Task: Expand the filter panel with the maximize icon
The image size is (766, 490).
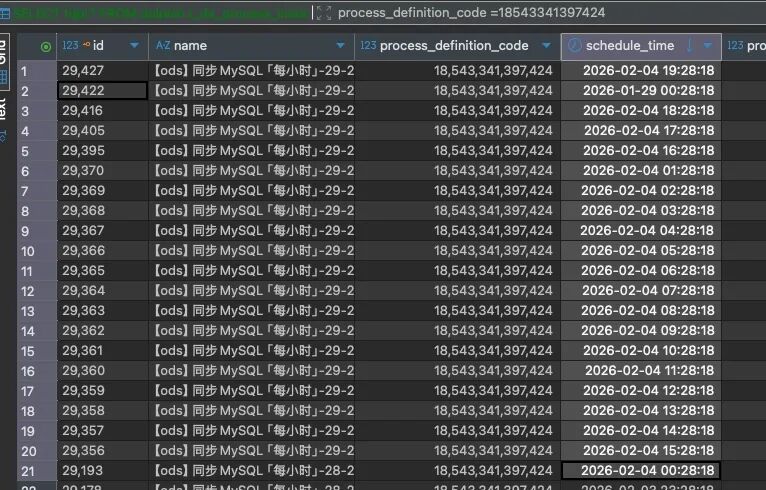Action: click(x=323, y=13)
